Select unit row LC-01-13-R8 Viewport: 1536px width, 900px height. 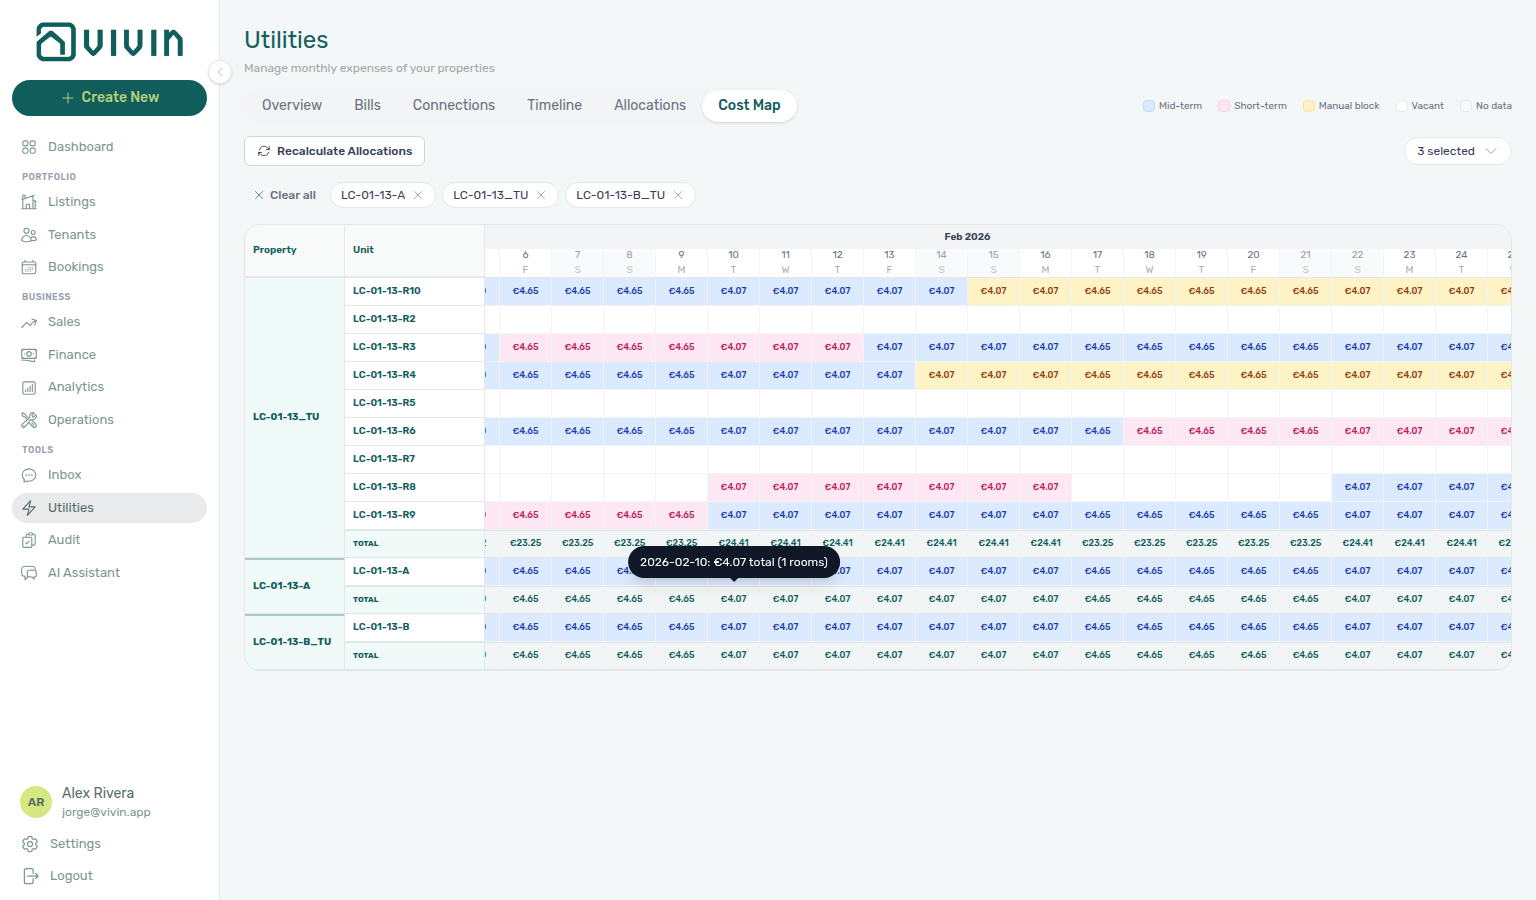click(x=414, y=487)
